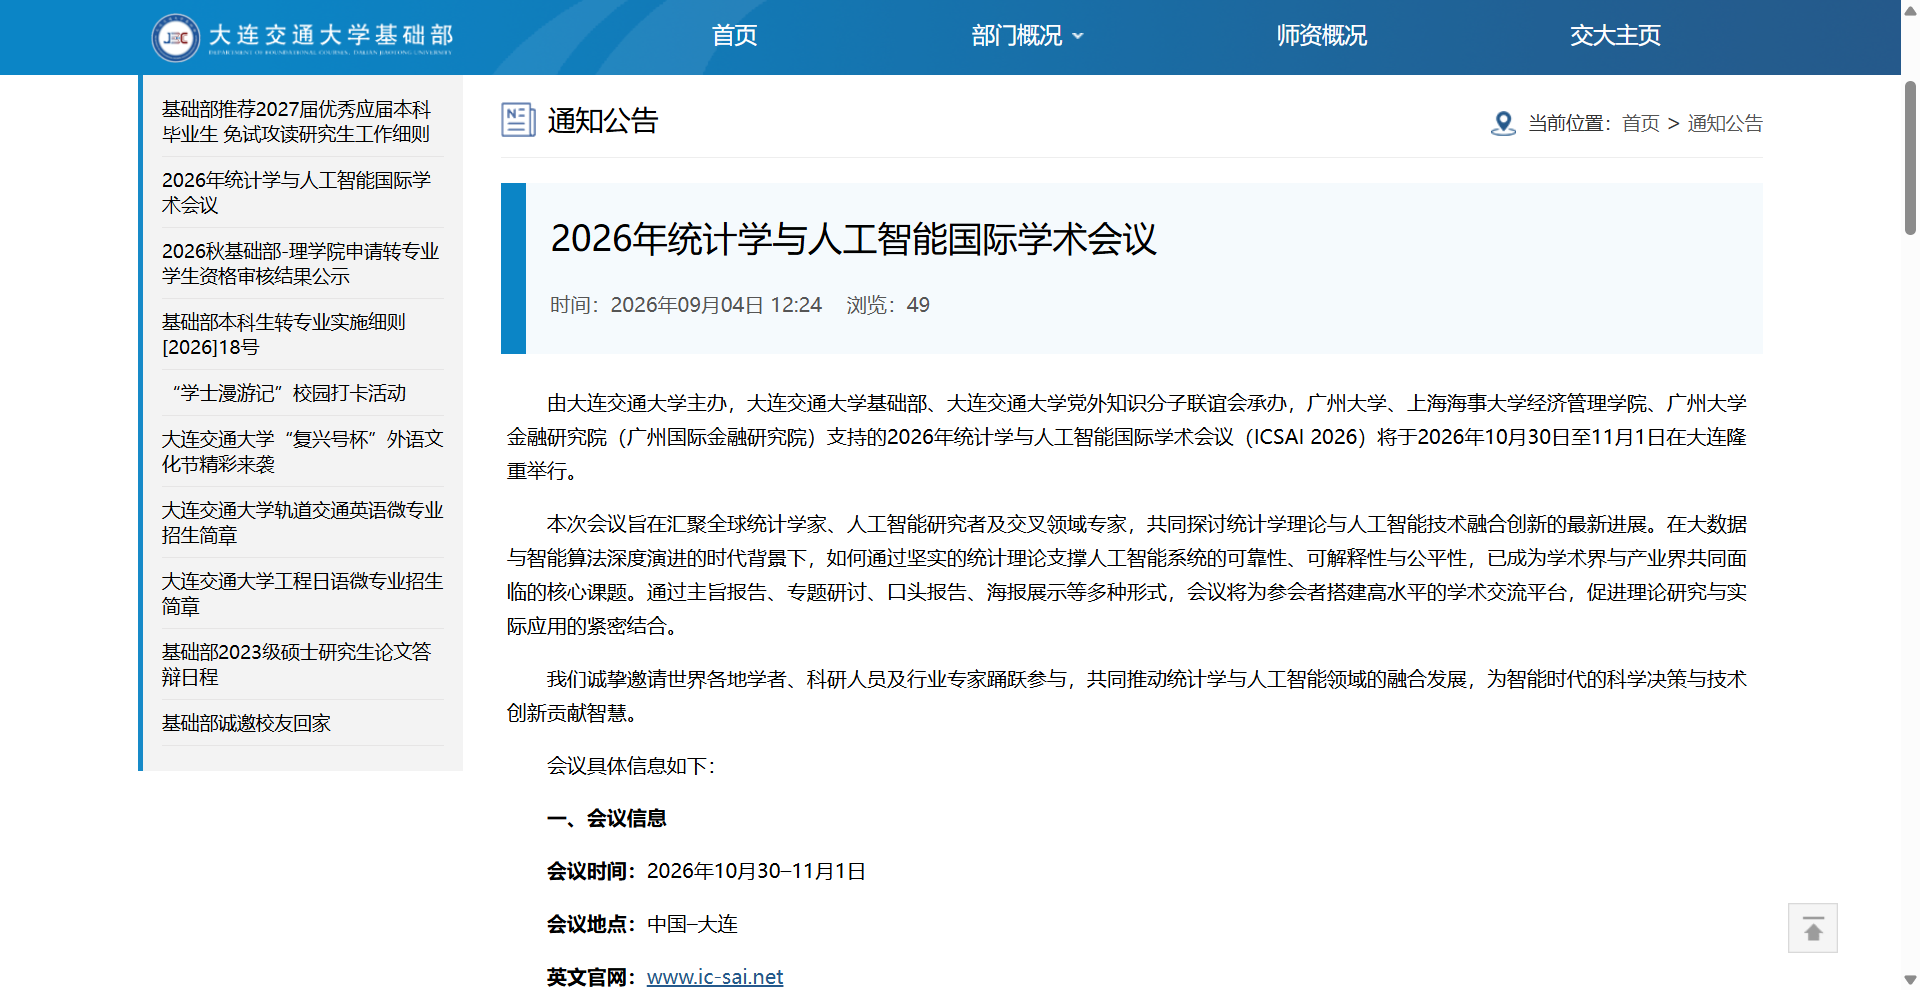Click the 通知公告 section heading text
Viewport: 1920px width, 990px height.
pos(603,121)
